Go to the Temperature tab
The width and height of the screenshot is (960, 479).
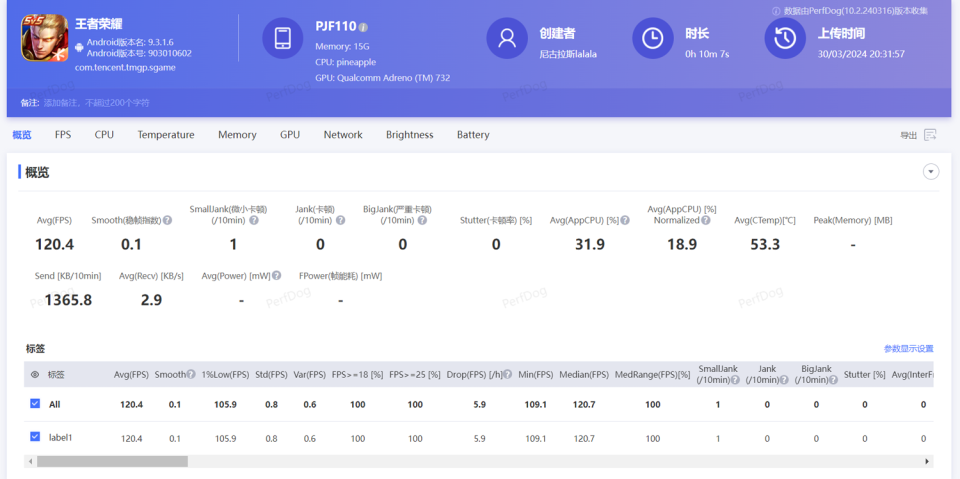click(x=166, y=135)
